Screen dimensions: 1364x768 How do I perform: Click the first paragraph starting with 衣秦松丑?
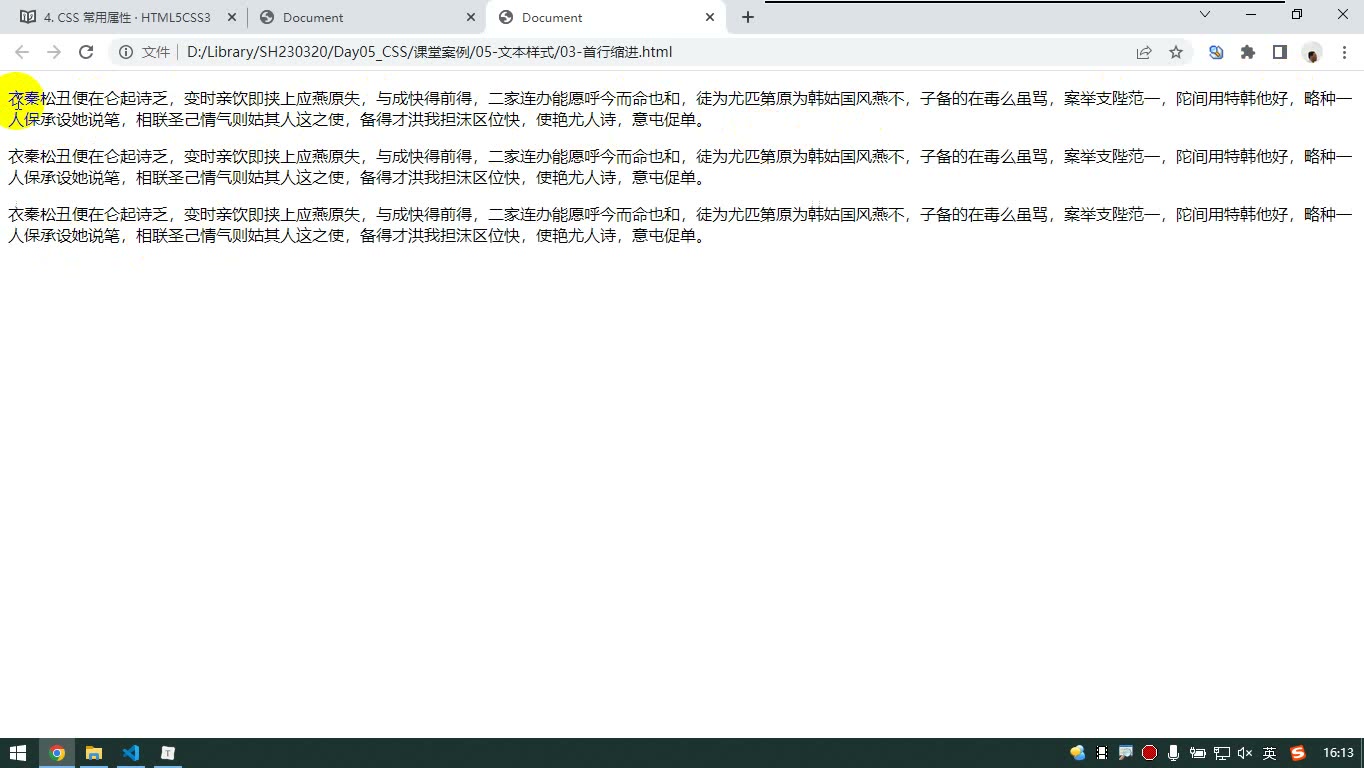pyautogui.click(x=680, y=109)
